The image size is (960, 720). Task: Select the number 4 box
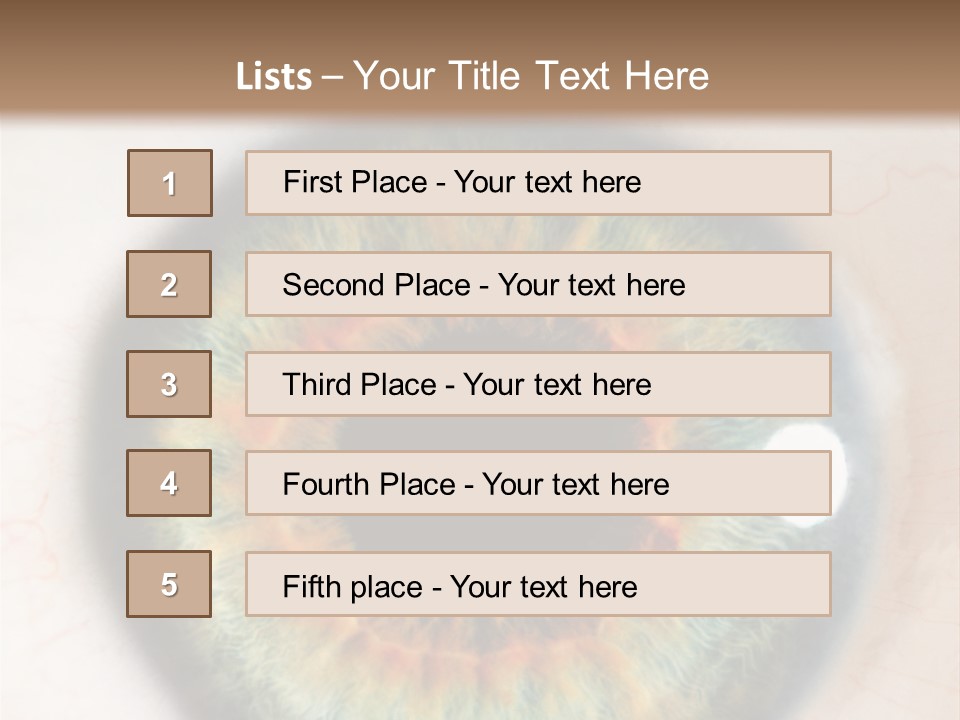click(x=169, y=483)
